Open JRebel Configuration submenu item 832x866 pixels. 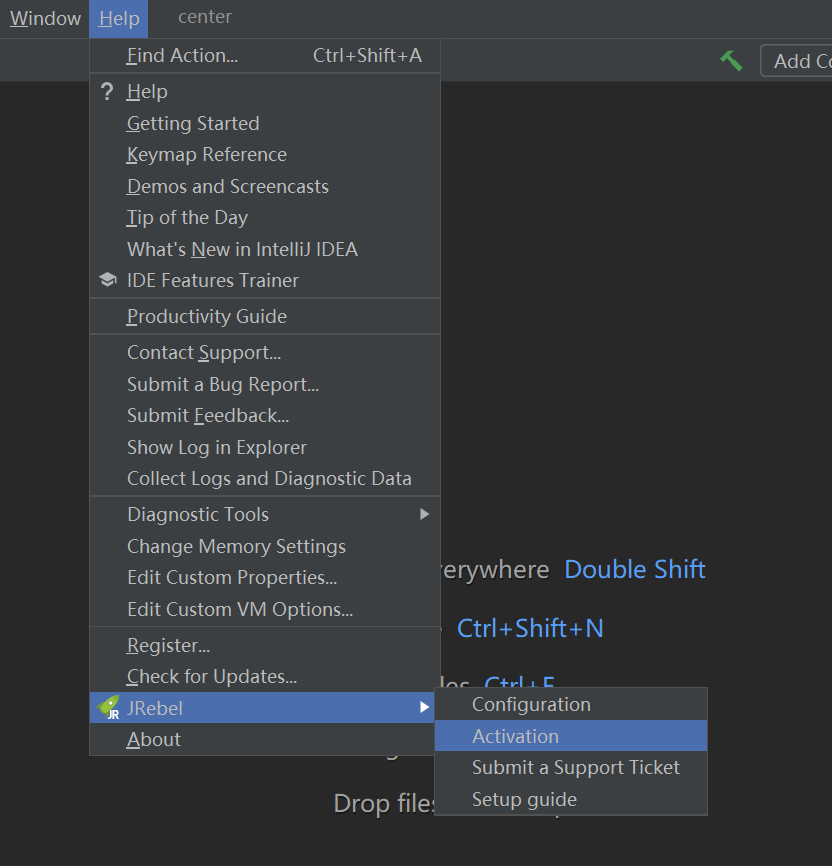pyautogui.click(x=571, y=704)
